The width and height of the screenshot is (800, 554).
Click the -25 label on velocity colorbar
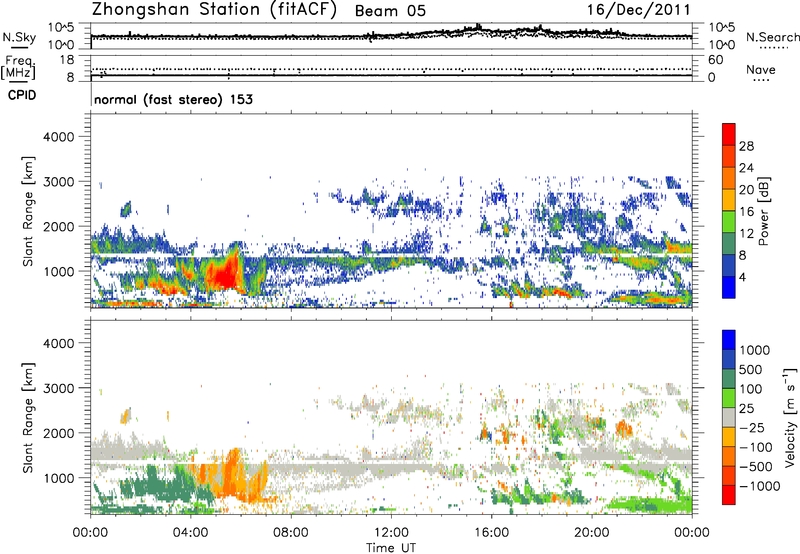[x=752, y=428]
